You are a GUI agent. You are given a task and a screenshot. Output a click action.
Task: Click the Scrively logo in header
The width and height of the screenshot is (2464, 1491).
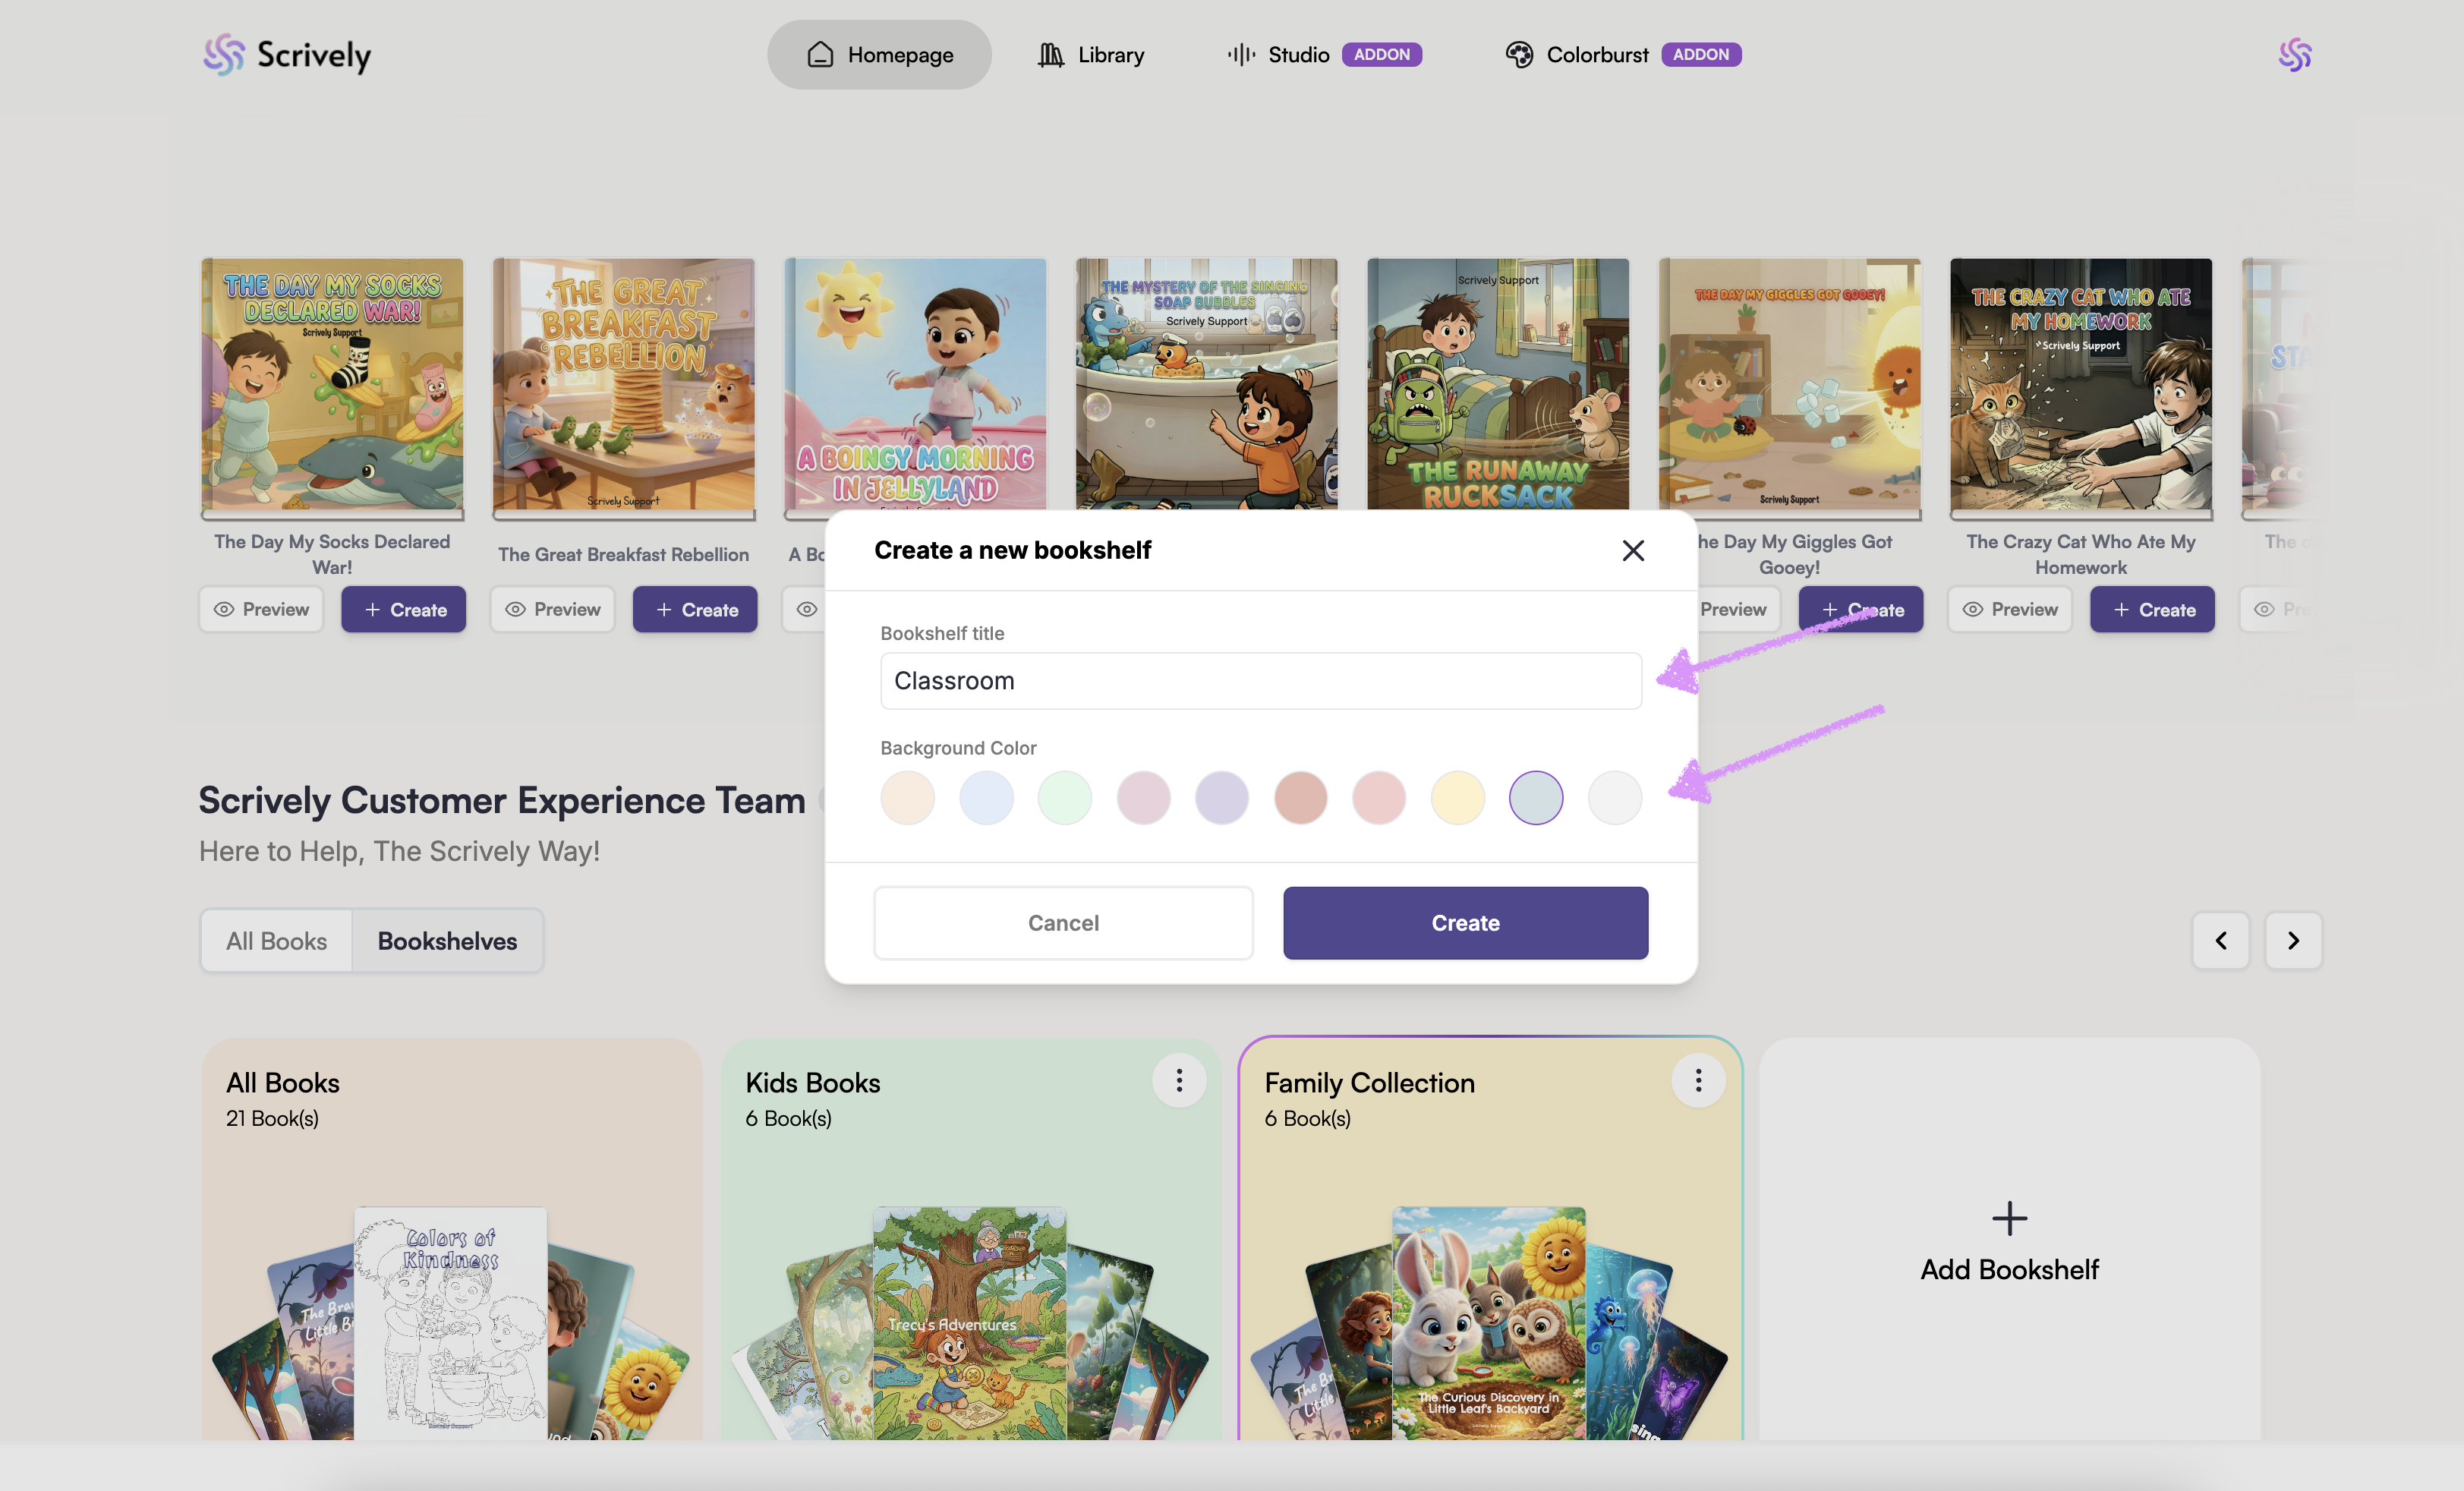(x=287, y=55)
